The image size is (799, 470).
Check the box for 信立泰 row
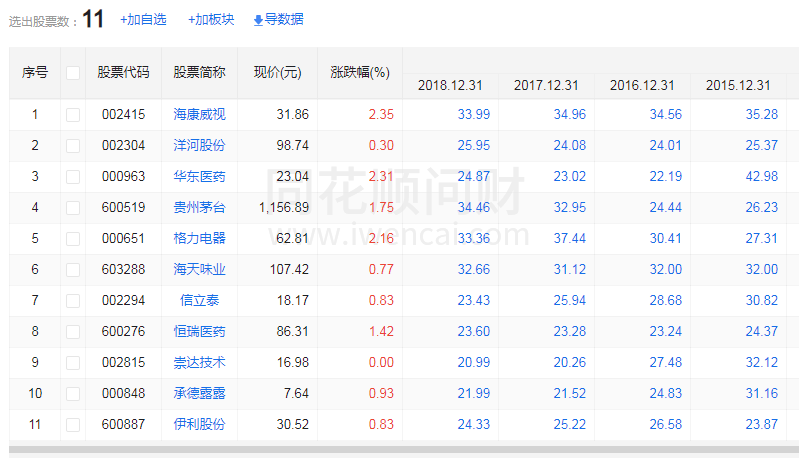pyautogui.click(x=73, y=301)
